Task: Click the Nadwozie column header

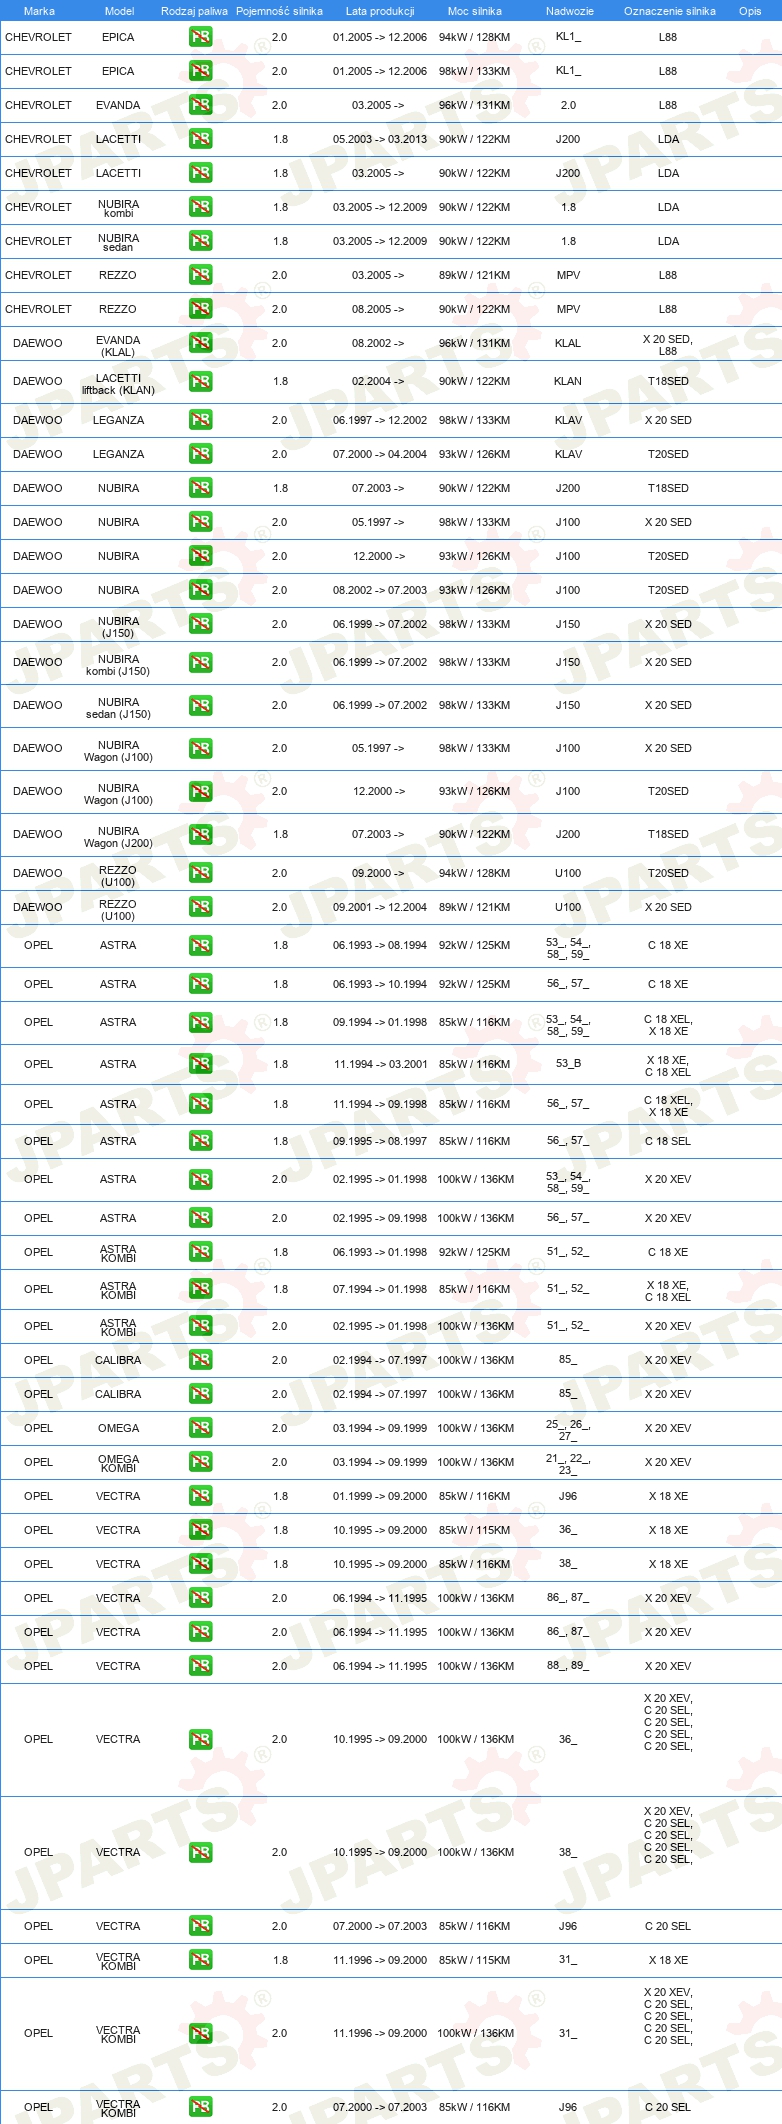Action: click(x=570, y=11)
